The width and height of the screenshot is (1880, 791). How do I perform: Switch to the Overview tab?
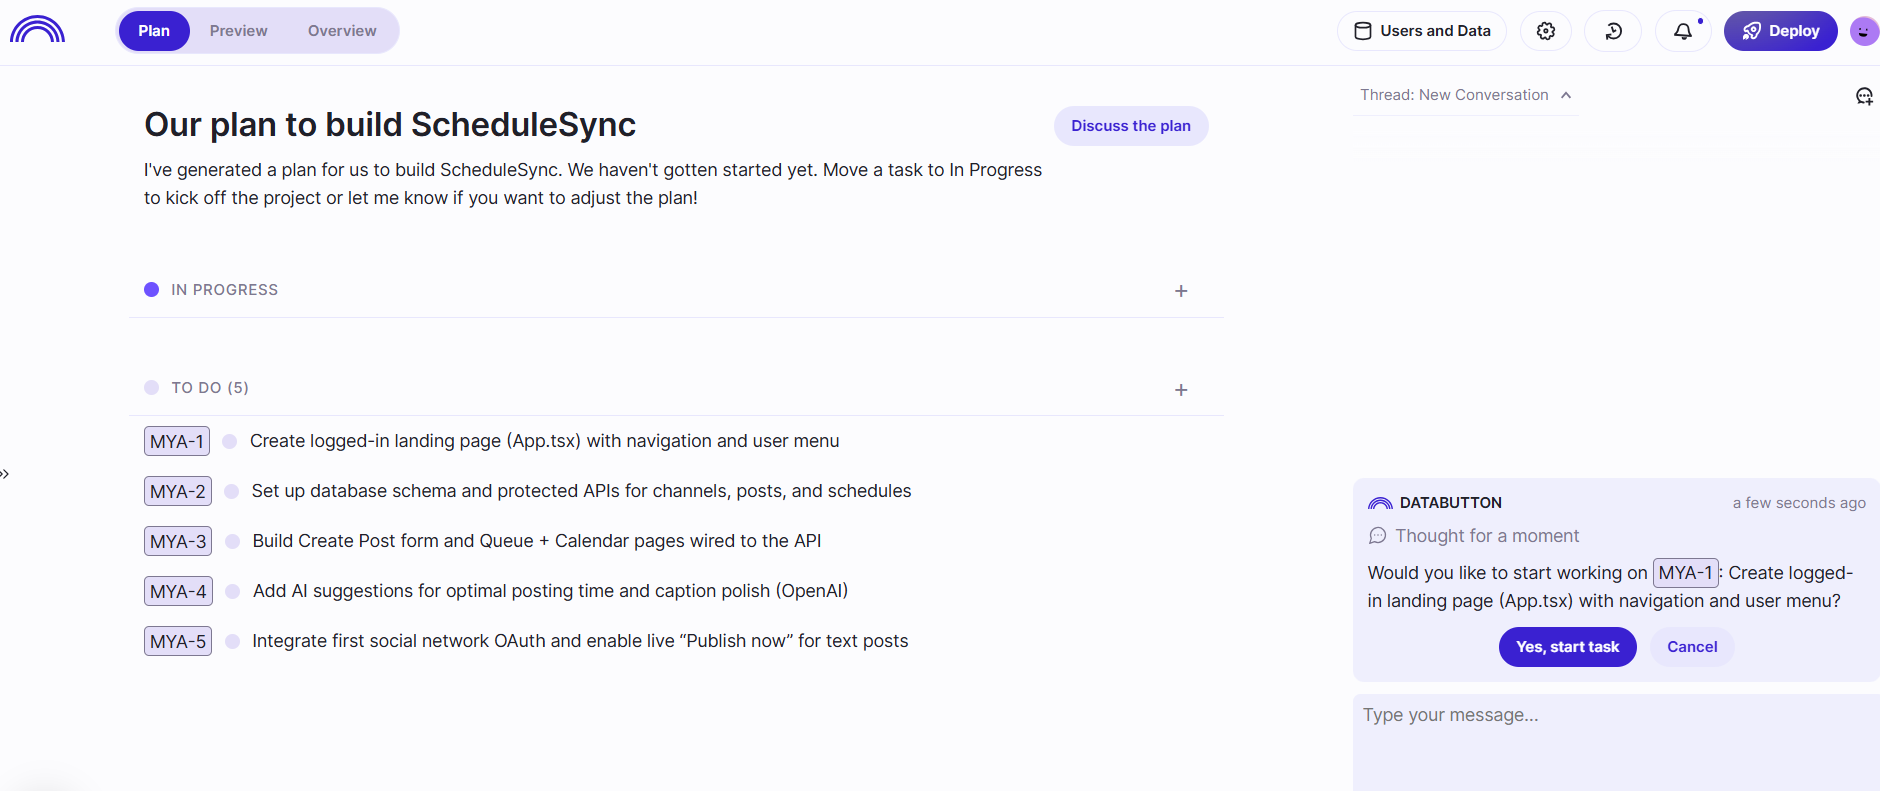(342, 31)
